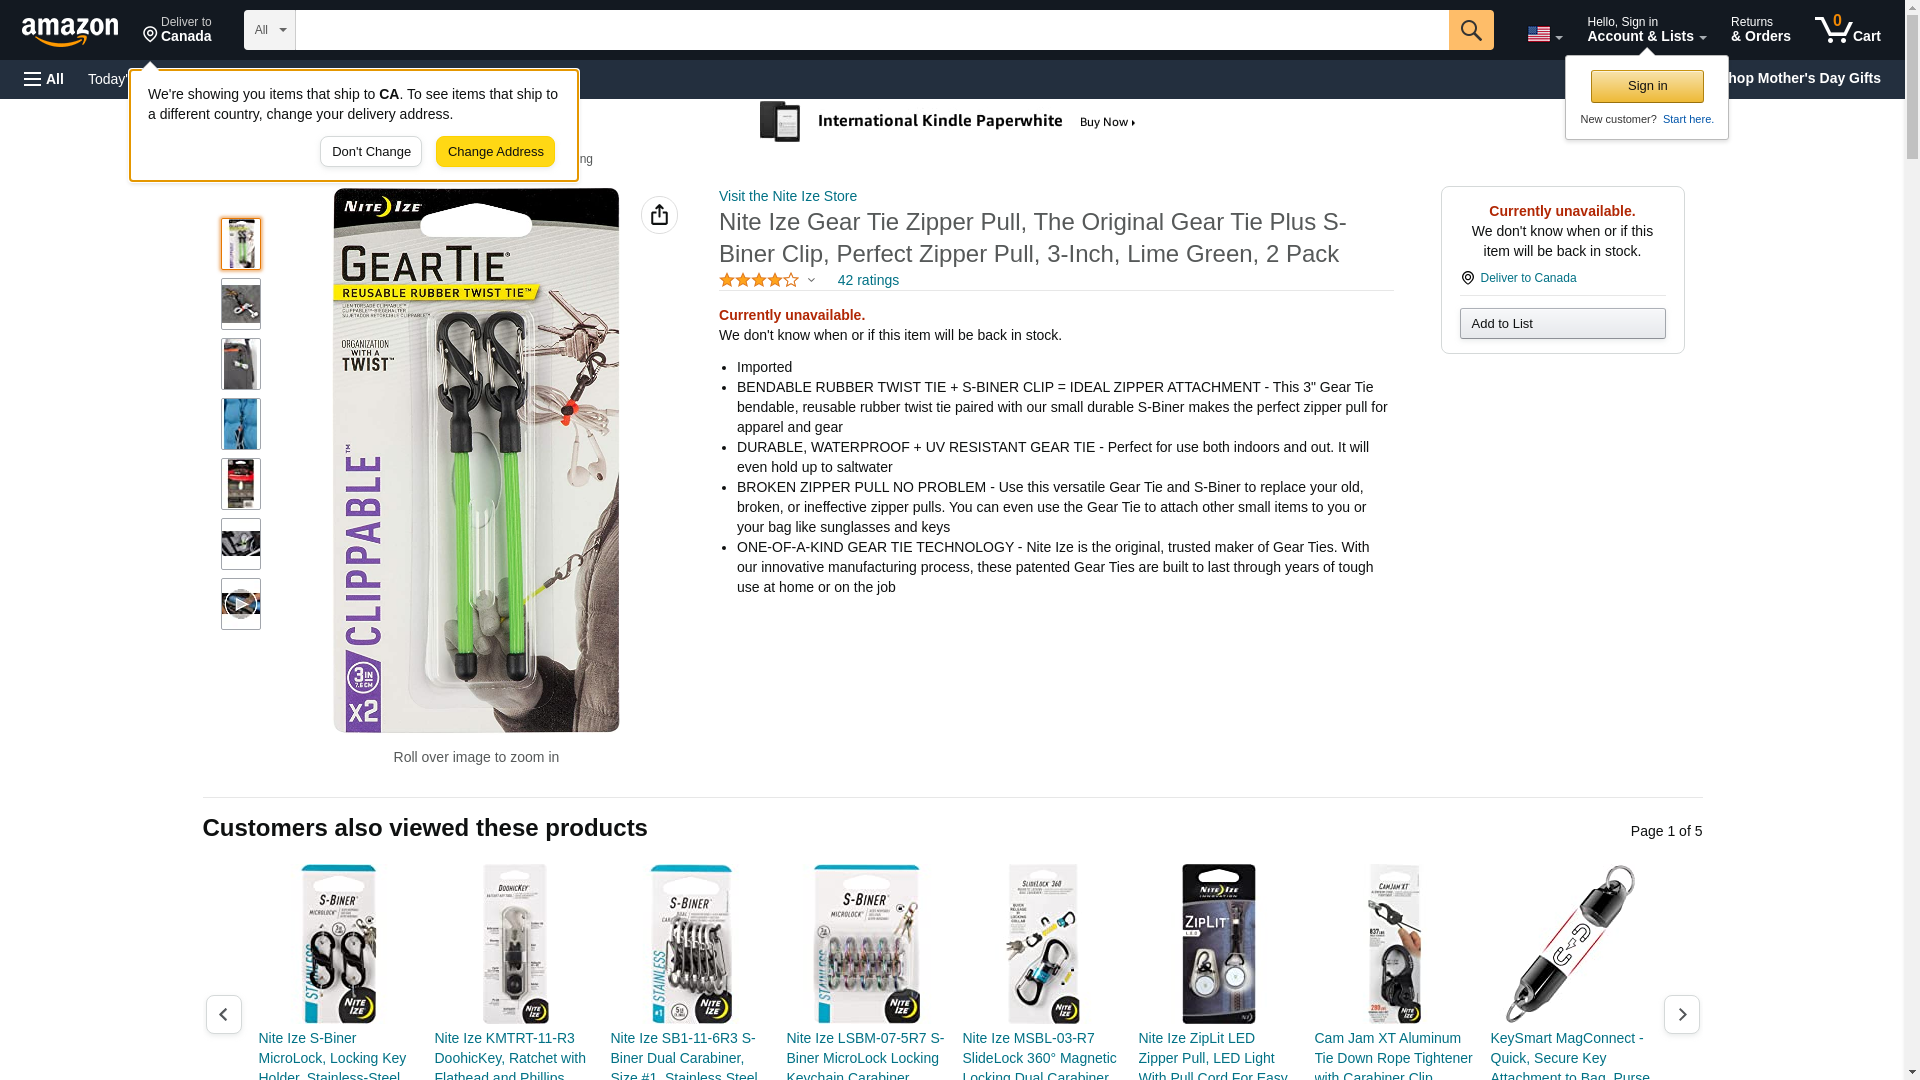The width and height of the screenshot is (1920, 1080).
Task: Click the Don't Change button
Action: 371,152
